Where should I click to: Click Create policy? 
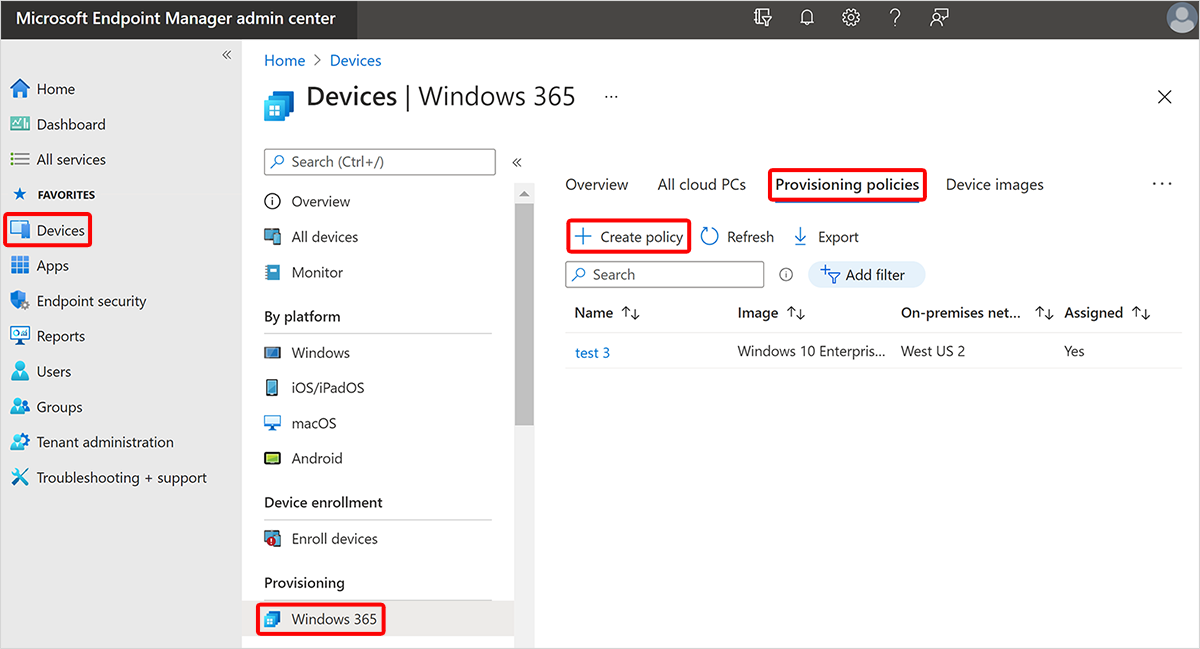[629, 237]
